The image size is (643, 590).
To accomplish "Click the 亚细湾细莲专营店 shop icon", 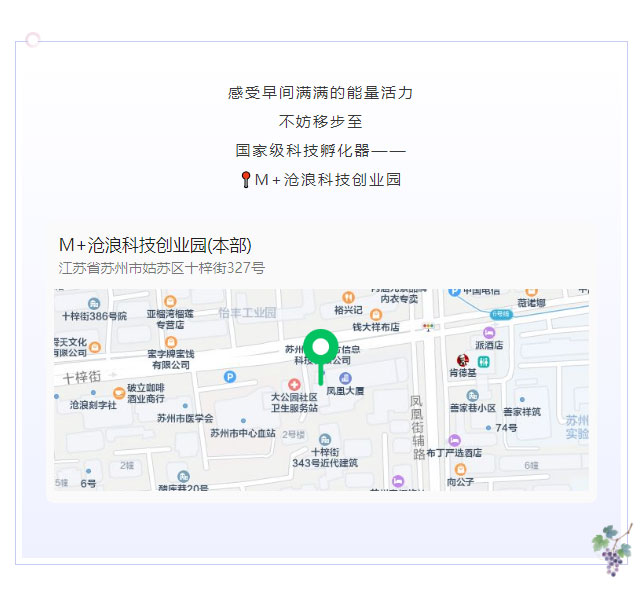I will pyautogui.click(x=170, y=301).
